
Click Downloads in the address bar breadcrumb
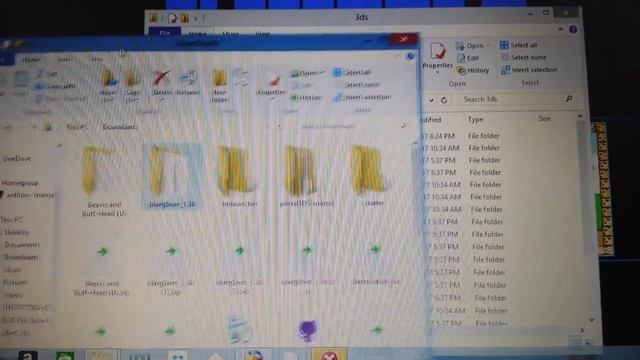(x=120, y=127)
